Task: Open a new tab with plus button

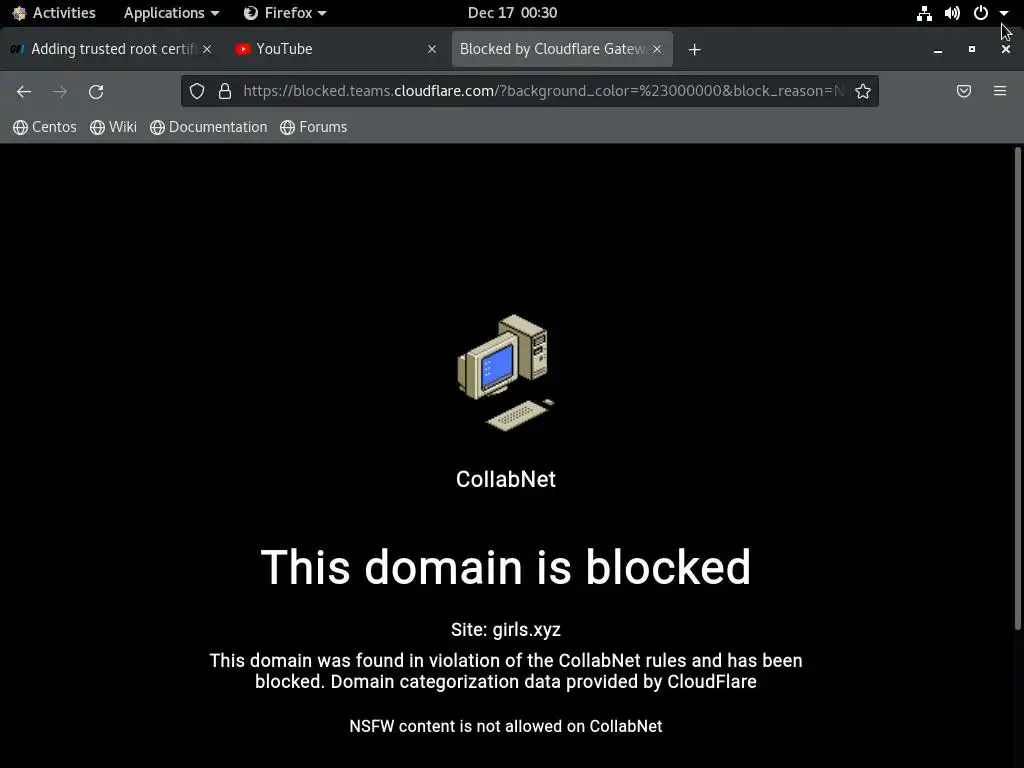Action: [x=694, y=50]
